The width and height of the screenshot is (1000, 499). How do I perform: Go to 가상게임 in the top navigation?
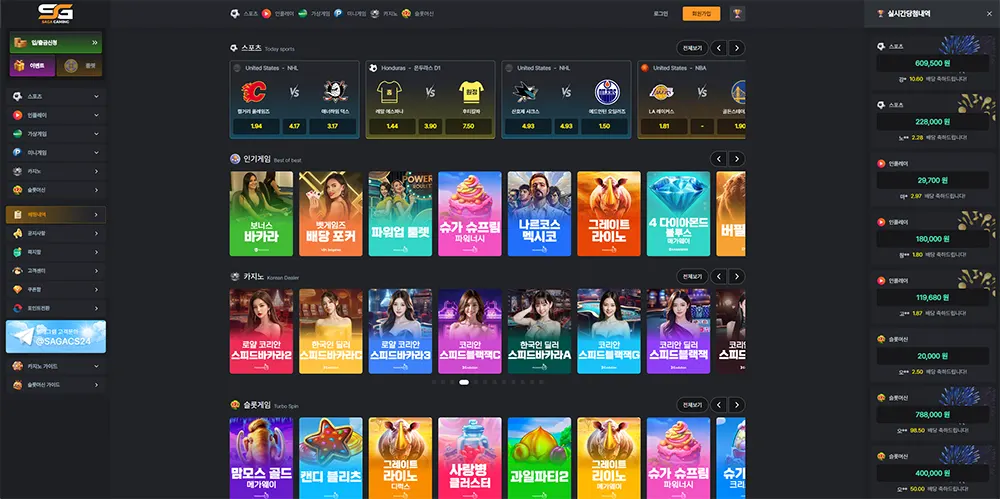pyautogui.click(x=320, y=13)
